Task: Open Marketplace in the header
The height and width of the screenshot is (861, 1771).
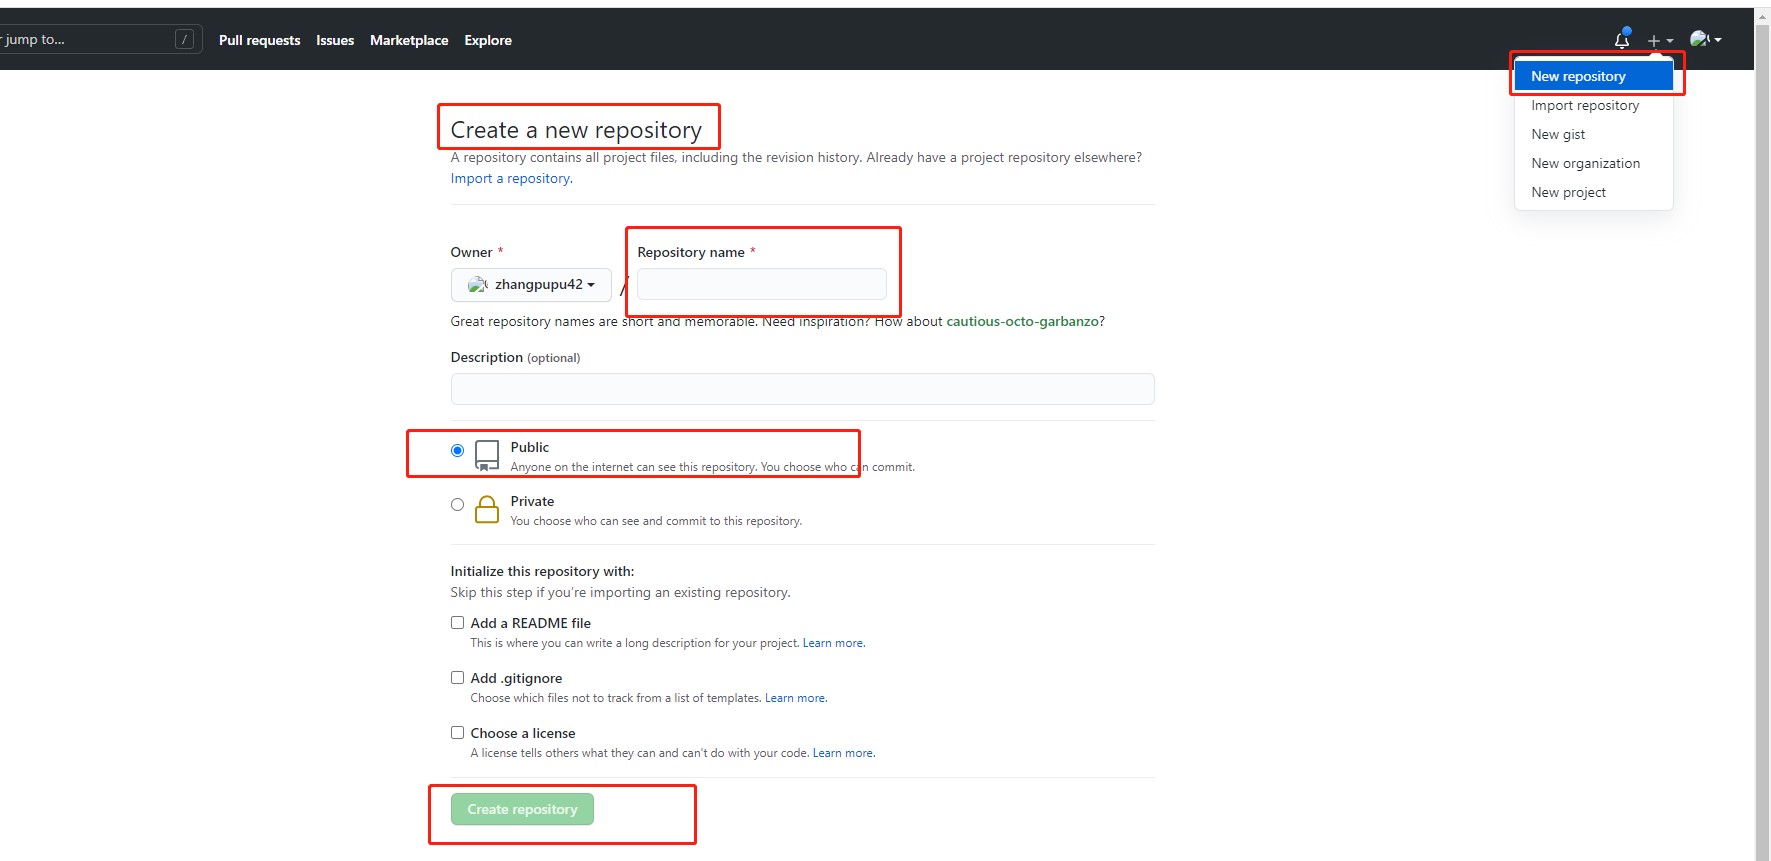Action: click(x=409, y=40)
